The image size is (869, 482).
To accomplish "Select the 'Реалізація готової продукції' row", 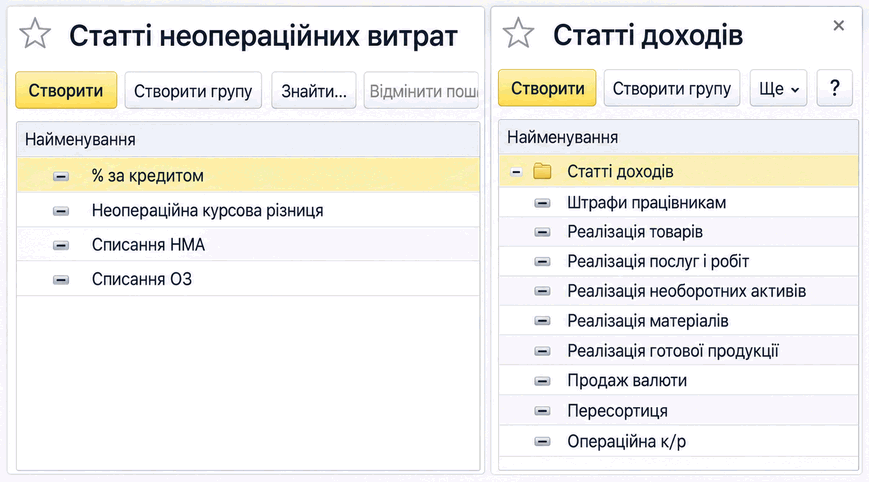I will pos(678,351).
